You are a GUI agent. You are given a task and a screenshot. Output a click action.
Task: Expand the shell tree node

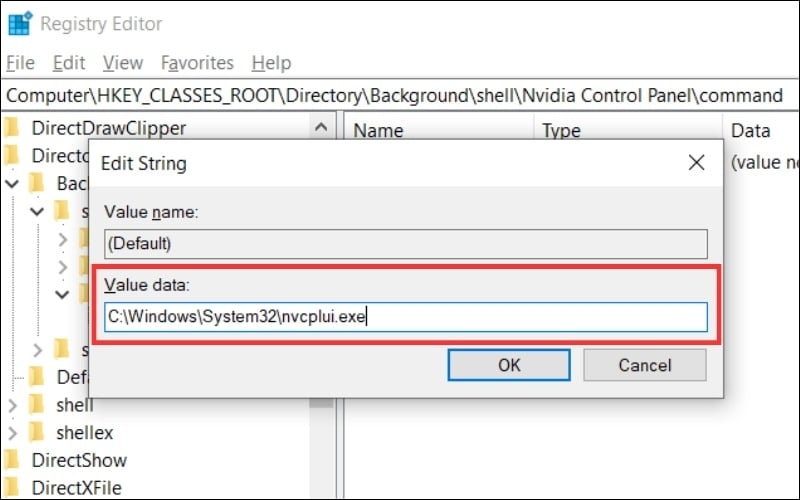click(12, 405)
